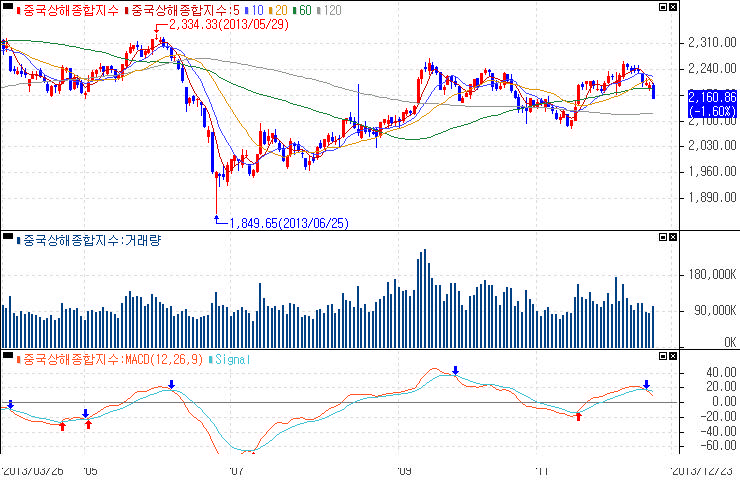Click the black menu box in volume panel corner

tap(7, 239)
